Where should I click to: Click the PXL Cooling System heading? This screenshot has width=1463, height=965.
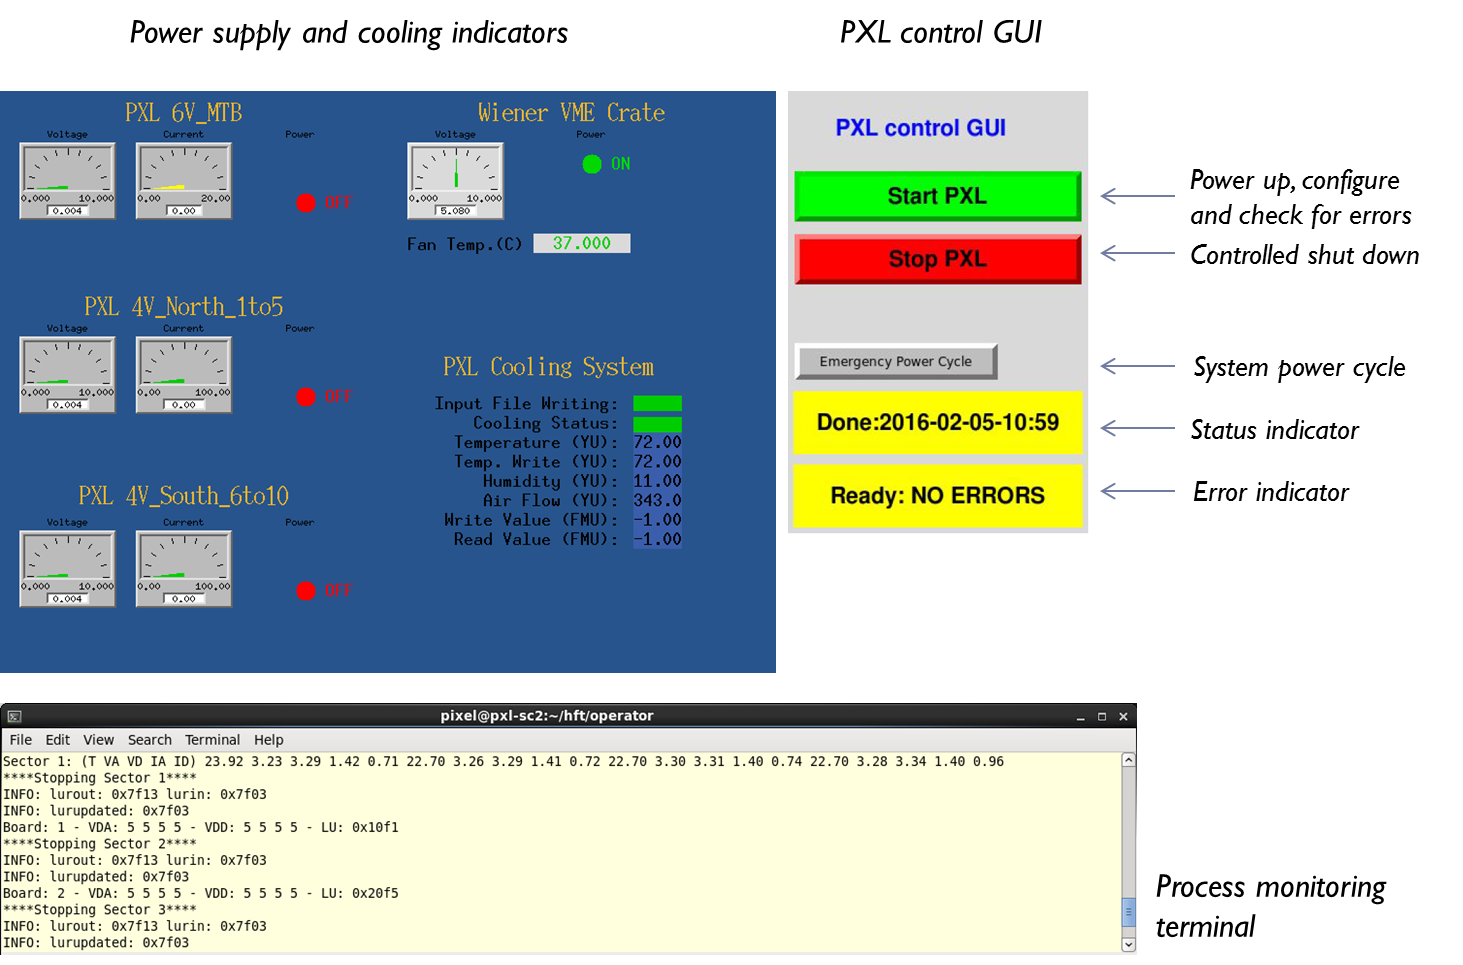click(549, 367)
